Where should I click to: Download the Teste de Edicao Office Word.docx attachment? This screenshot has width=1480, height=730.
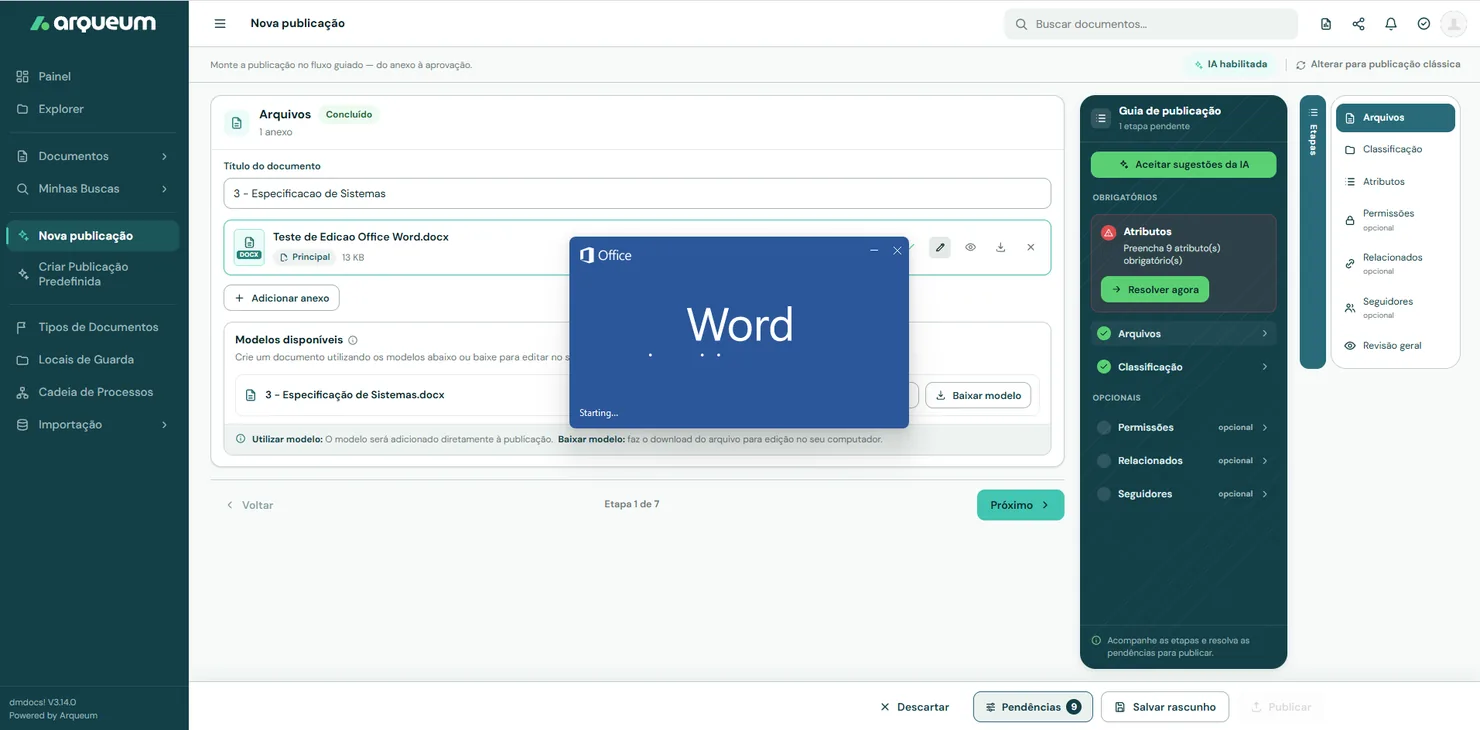point(1000,247)
